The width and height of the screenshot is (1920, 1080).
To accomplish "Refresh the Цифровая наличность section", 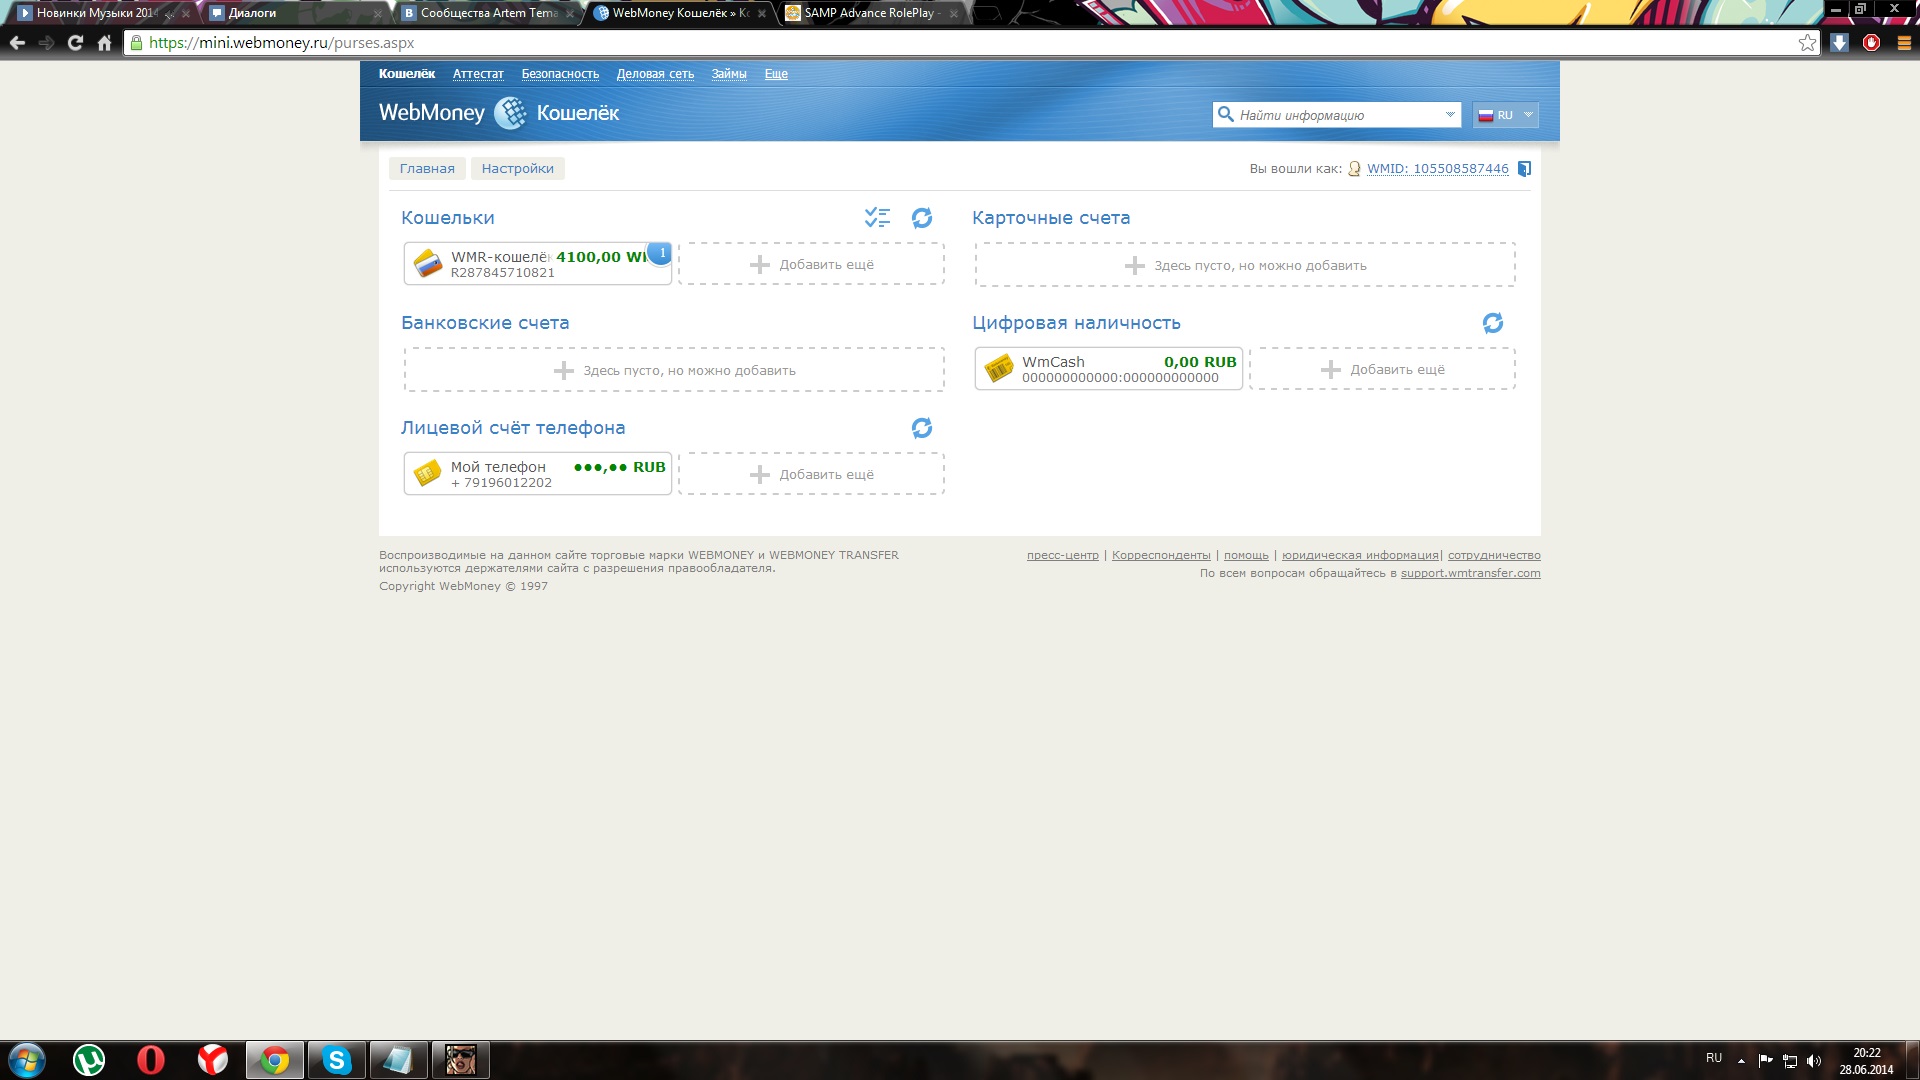I will [1493, 322].
